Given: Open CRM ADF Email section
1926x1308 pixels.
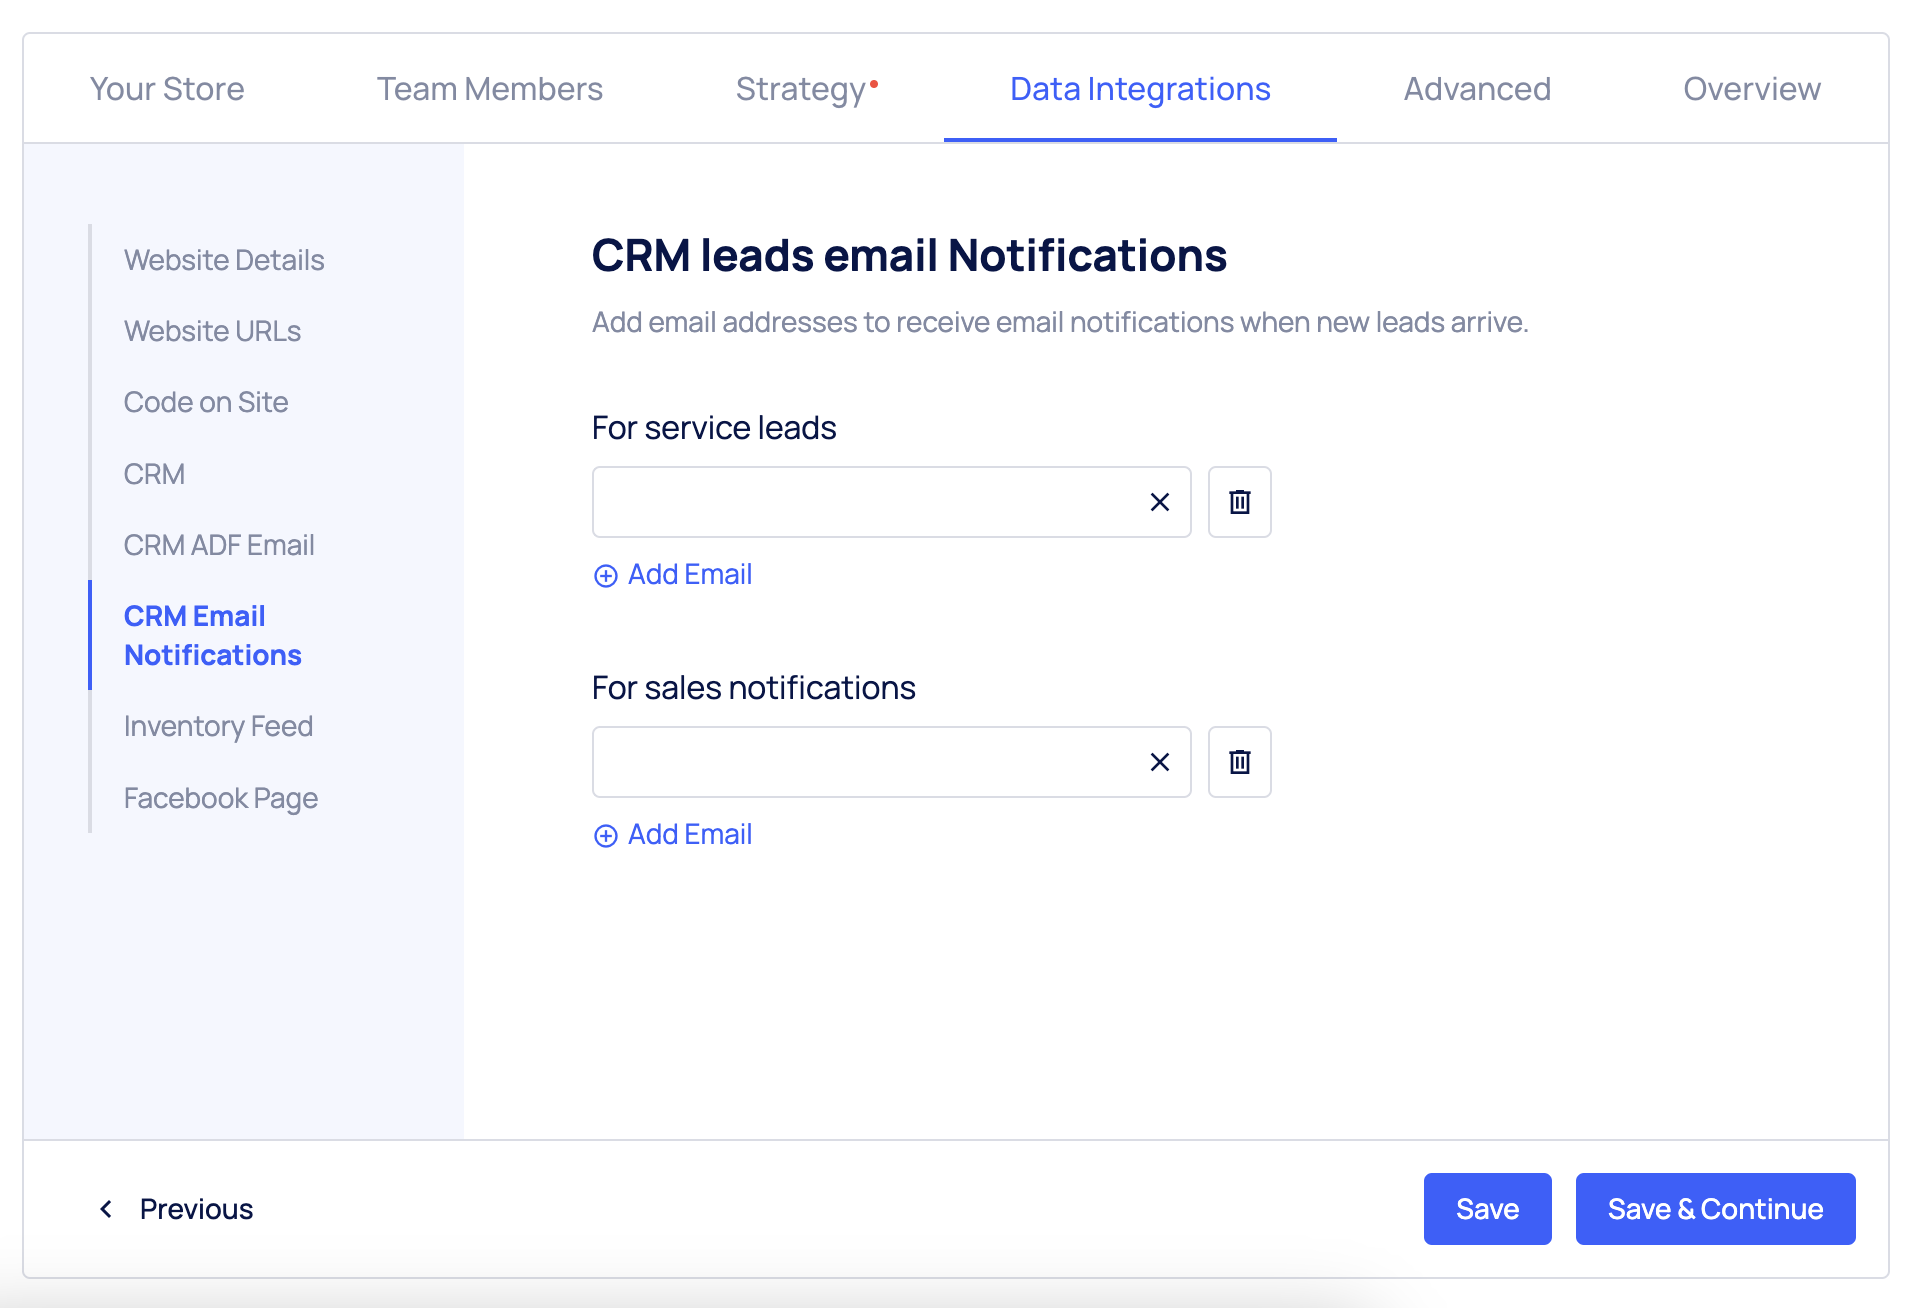Looking at the screenshot, I should pyautogui.click(x=219, y=545).
